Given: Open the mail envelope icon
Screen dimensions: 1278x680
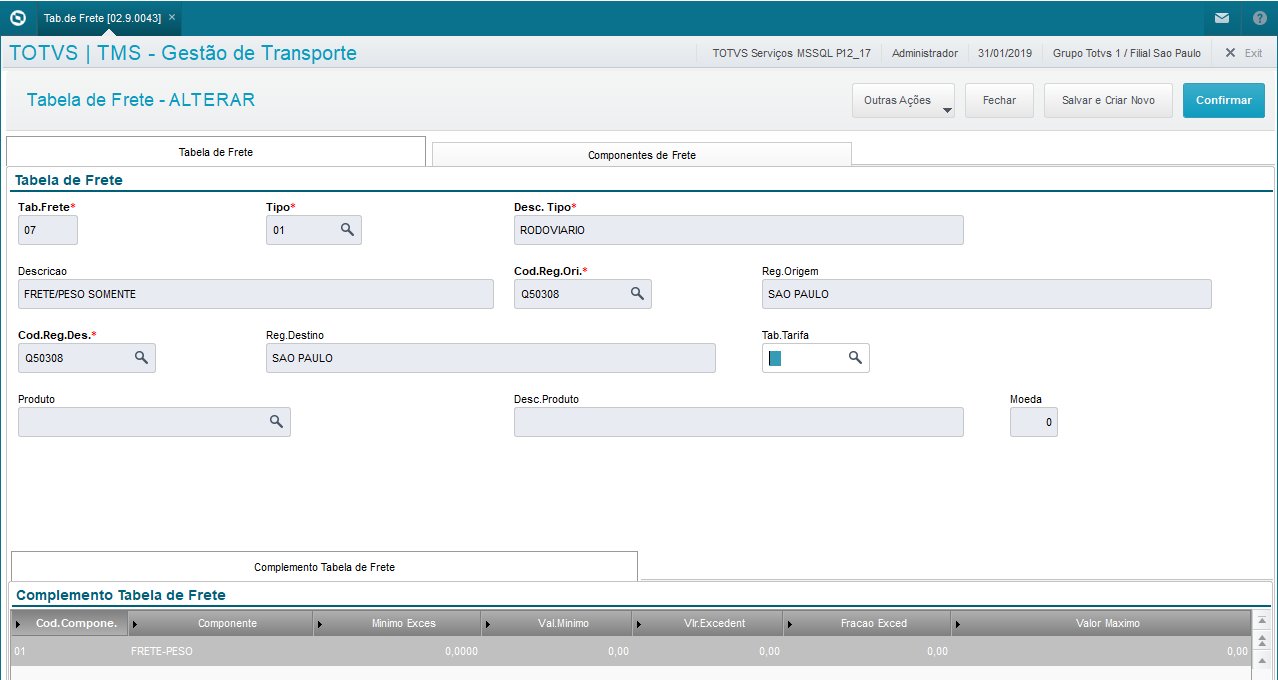Looking at the screenshot, I should point(1222,18).
